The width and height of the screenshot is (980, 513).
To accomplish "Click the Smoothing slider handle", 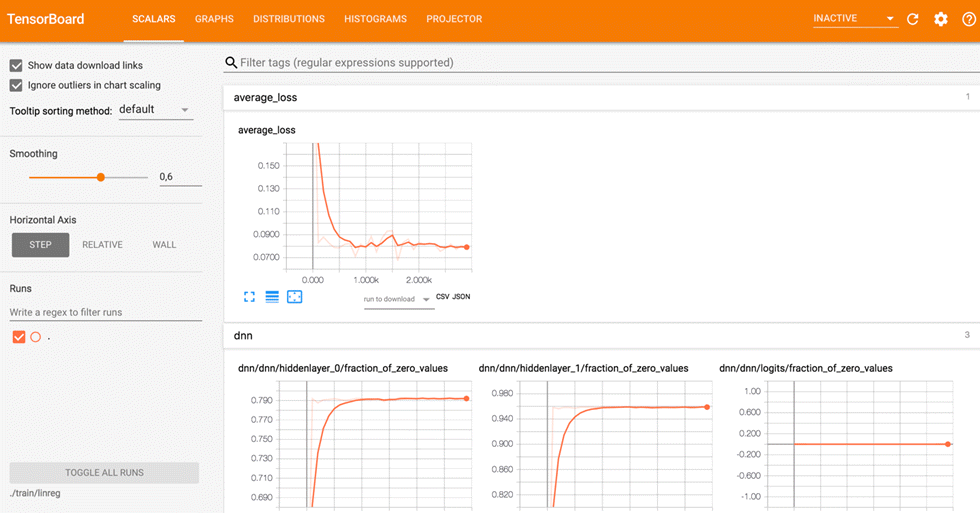I will pos(100,177).
